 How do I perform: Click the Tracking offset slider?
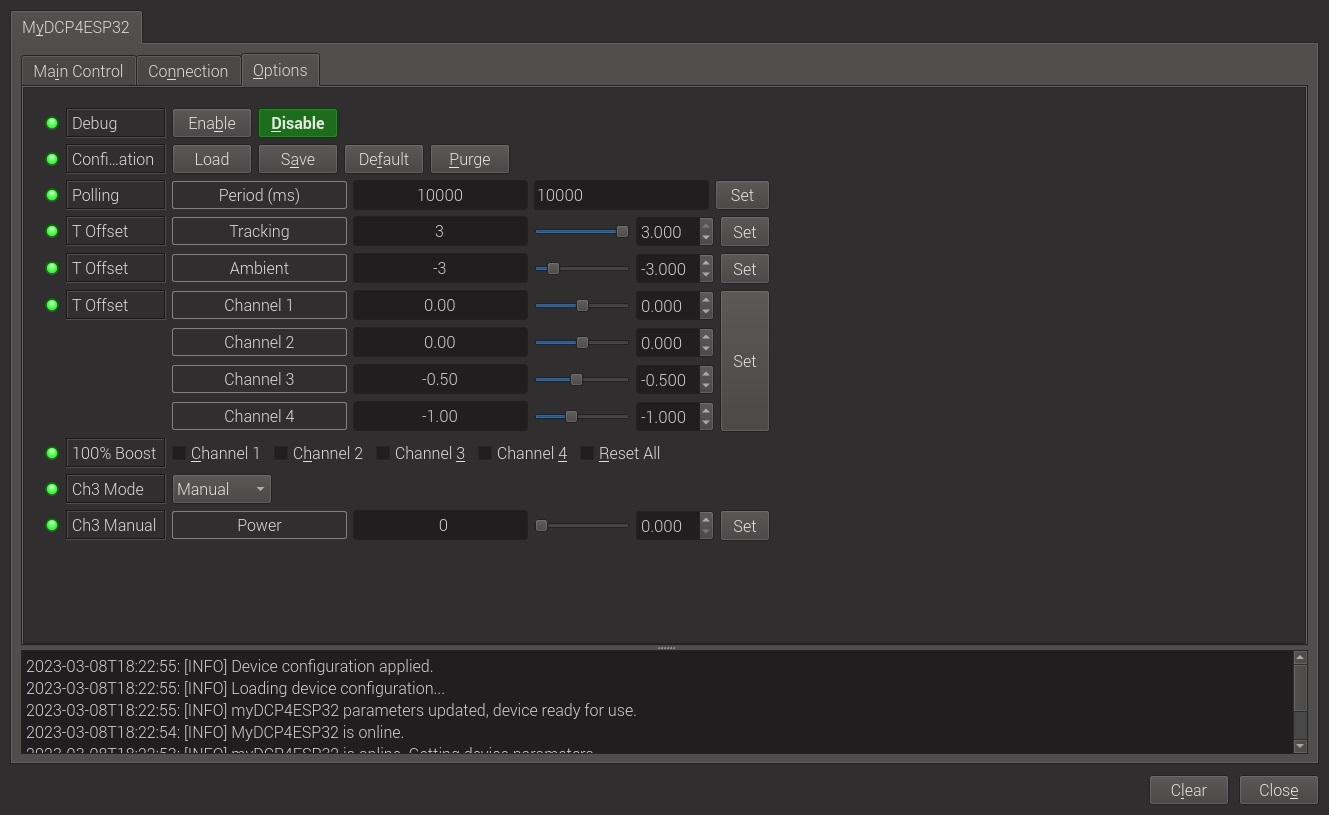pyautogui.click(x=582, y=232)
